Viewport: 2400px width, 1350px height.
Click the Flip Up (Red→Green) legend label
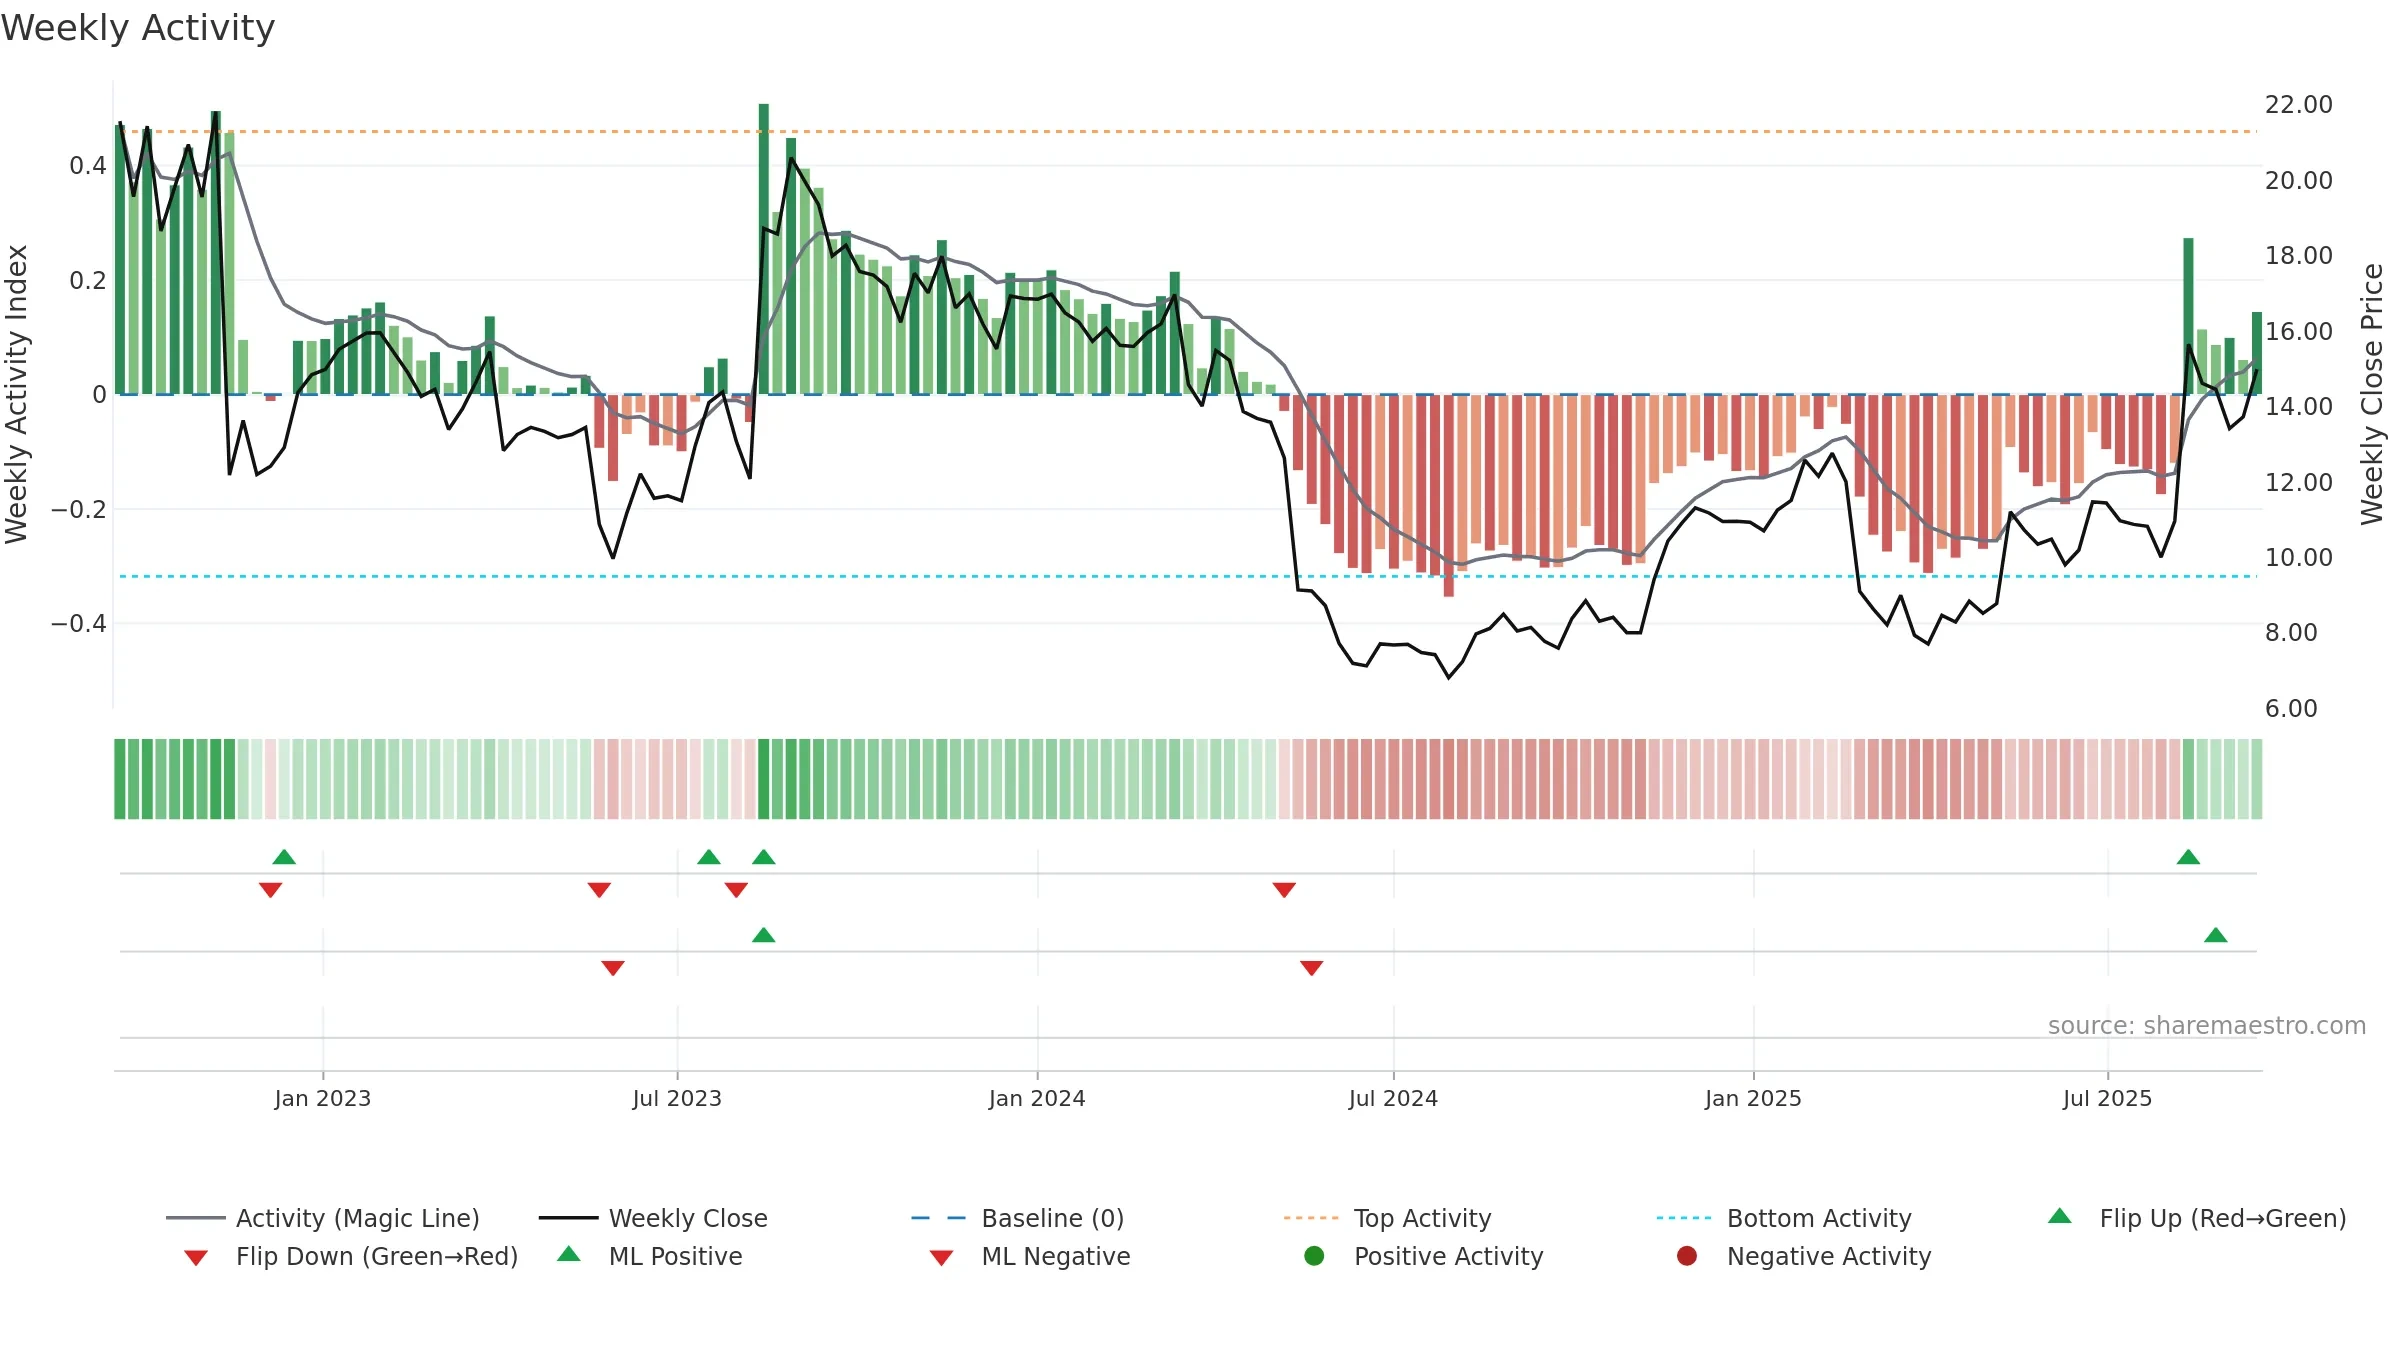coord(2223,1218)
